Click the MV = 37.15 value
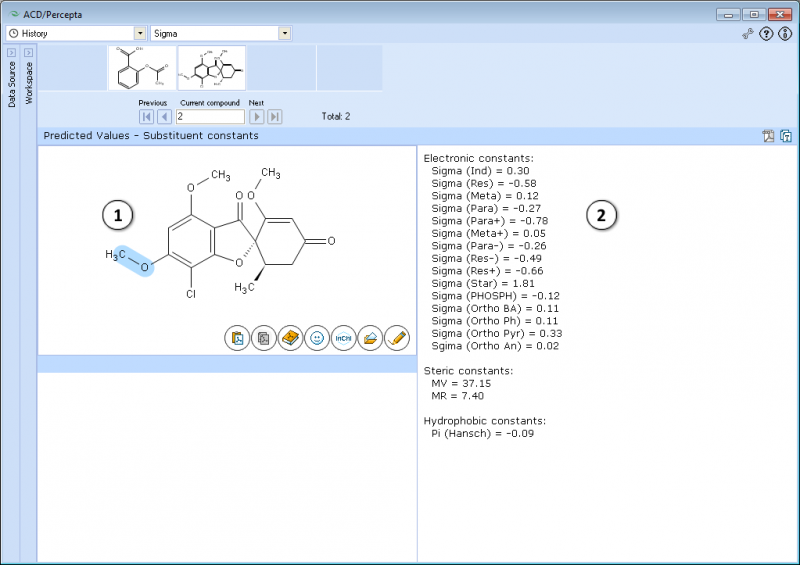The height and width of the screenshot is (565, 800). pyautogui.click(x=461, y=384)
